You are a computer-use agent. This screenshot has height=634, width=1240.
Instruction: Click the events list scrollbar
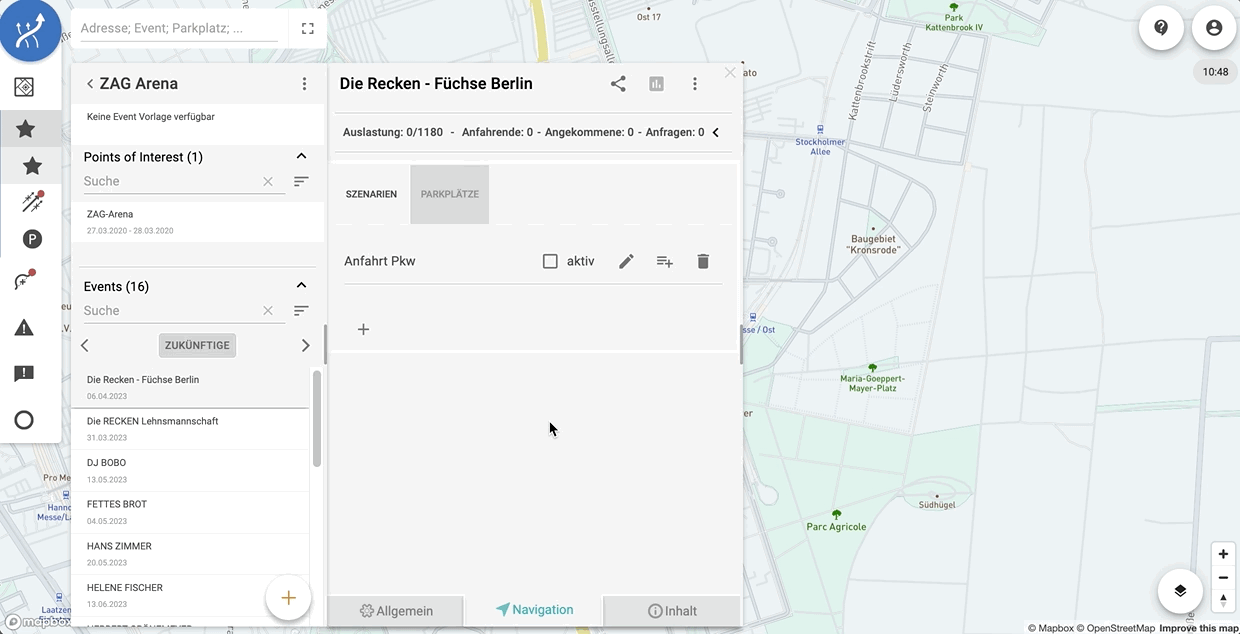click(x=317, y=418)
